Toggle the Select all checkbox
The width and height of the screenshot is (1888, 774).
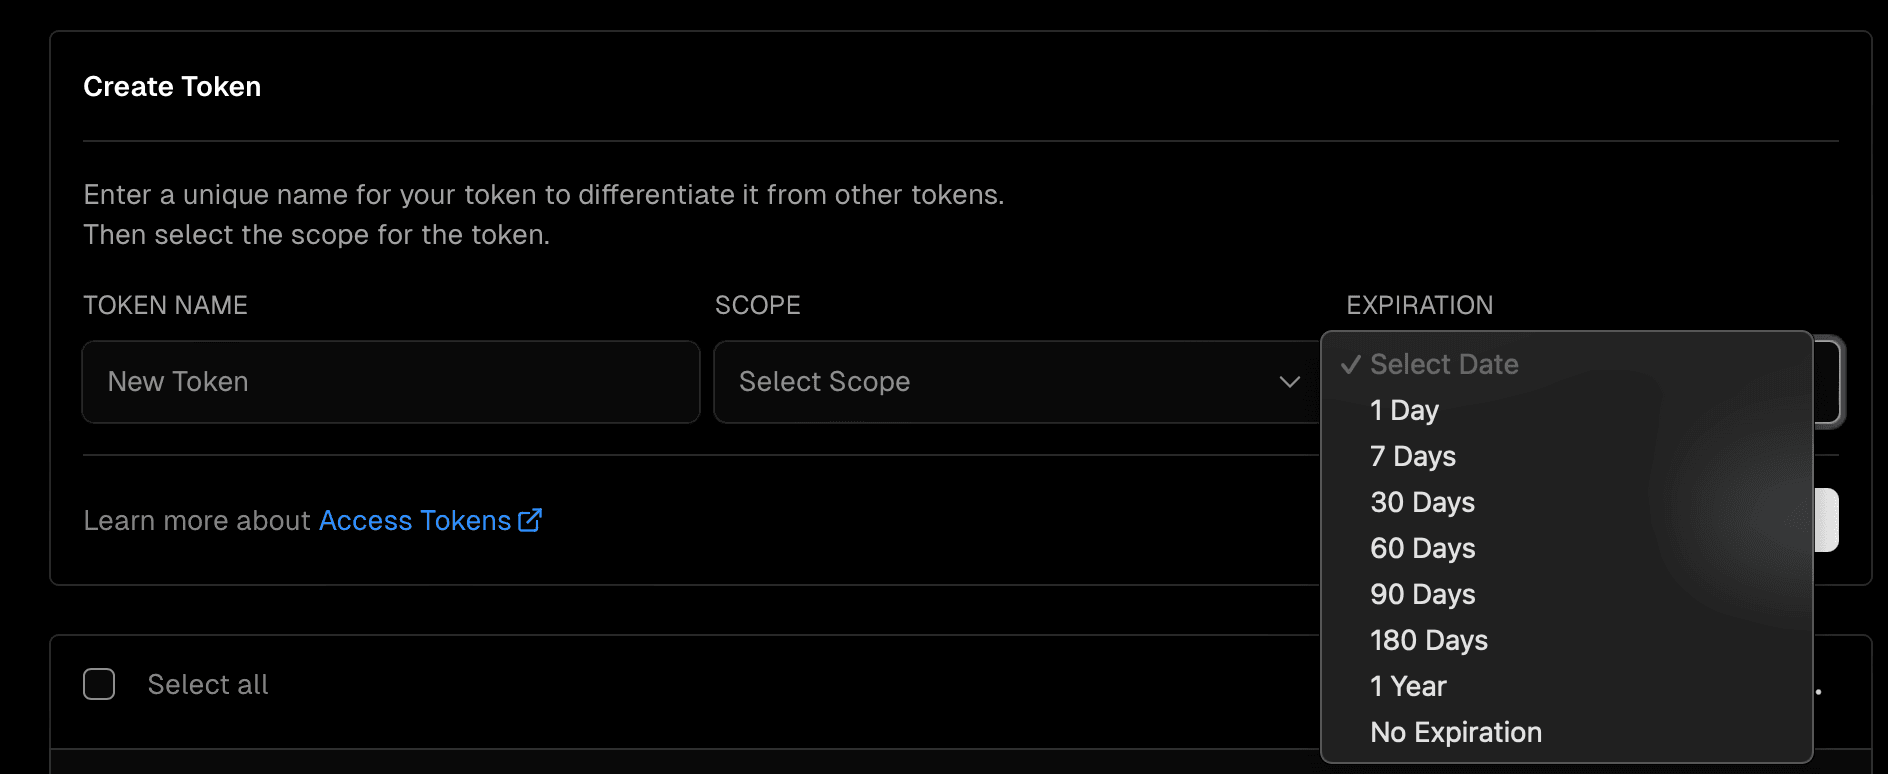[99, 684]
